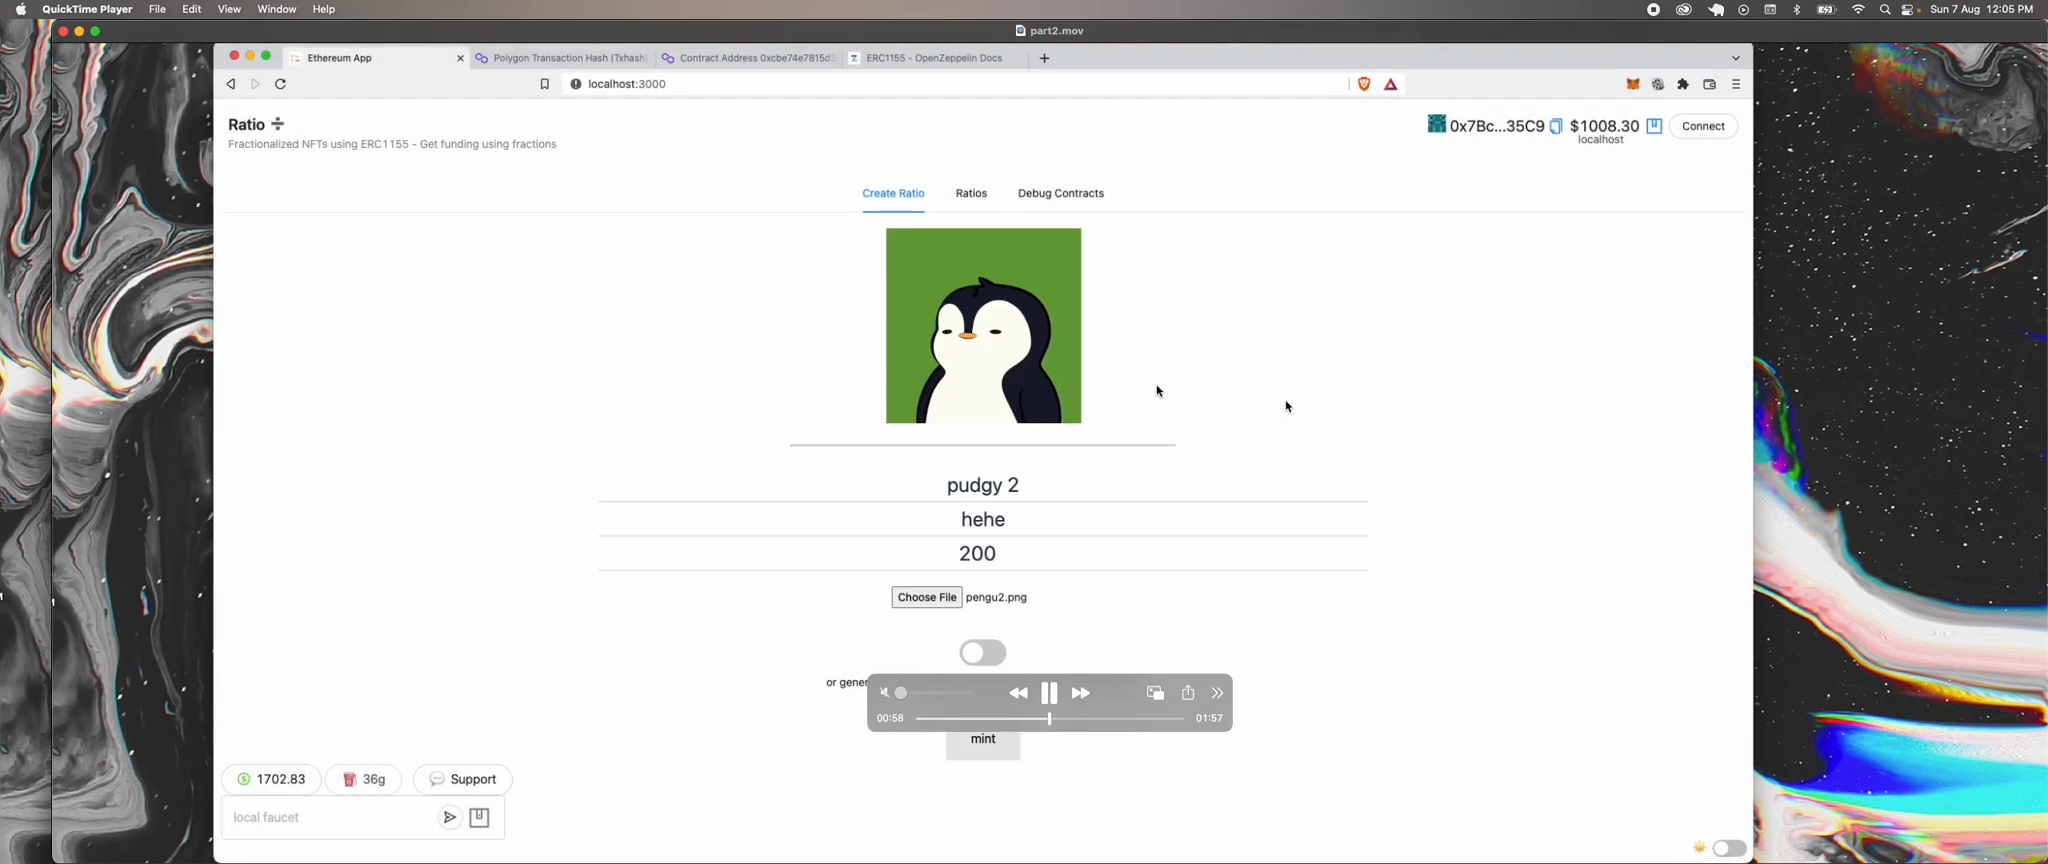This screenshot has width=2048, height=864.
Task: Click the wallet icon beside $1008.30
Action: point(1654,126)
